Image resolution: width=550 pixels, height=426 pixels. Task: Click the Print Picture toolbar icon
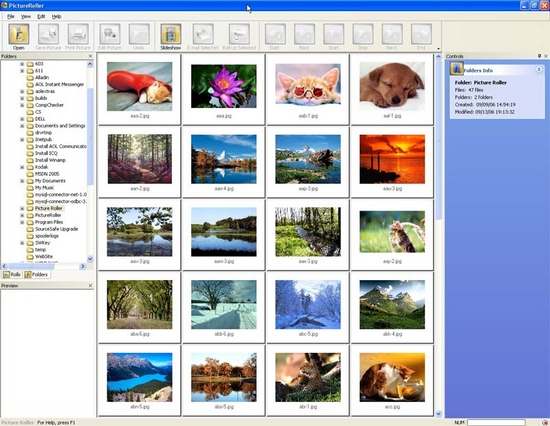point(78,34)
